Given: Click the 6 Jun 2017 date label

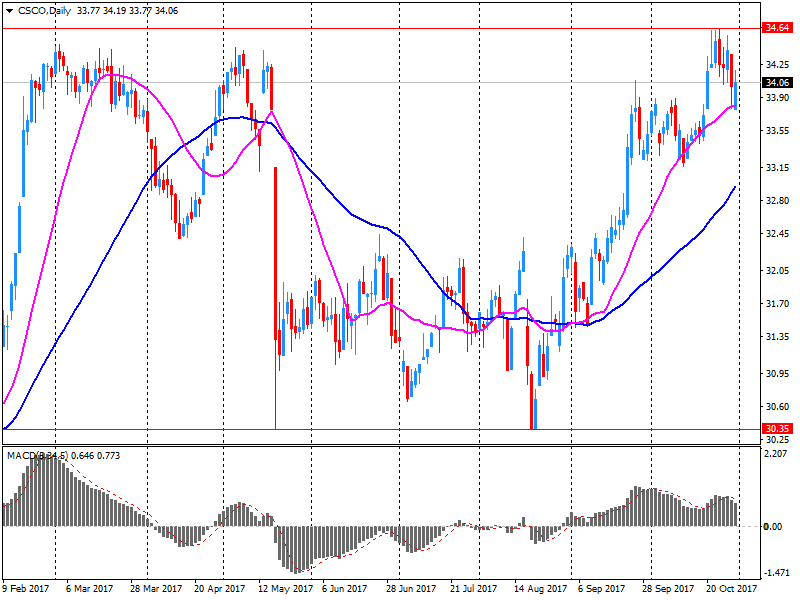Looking at the screenshot, I should pyautogui.click(x=344, y=588).
